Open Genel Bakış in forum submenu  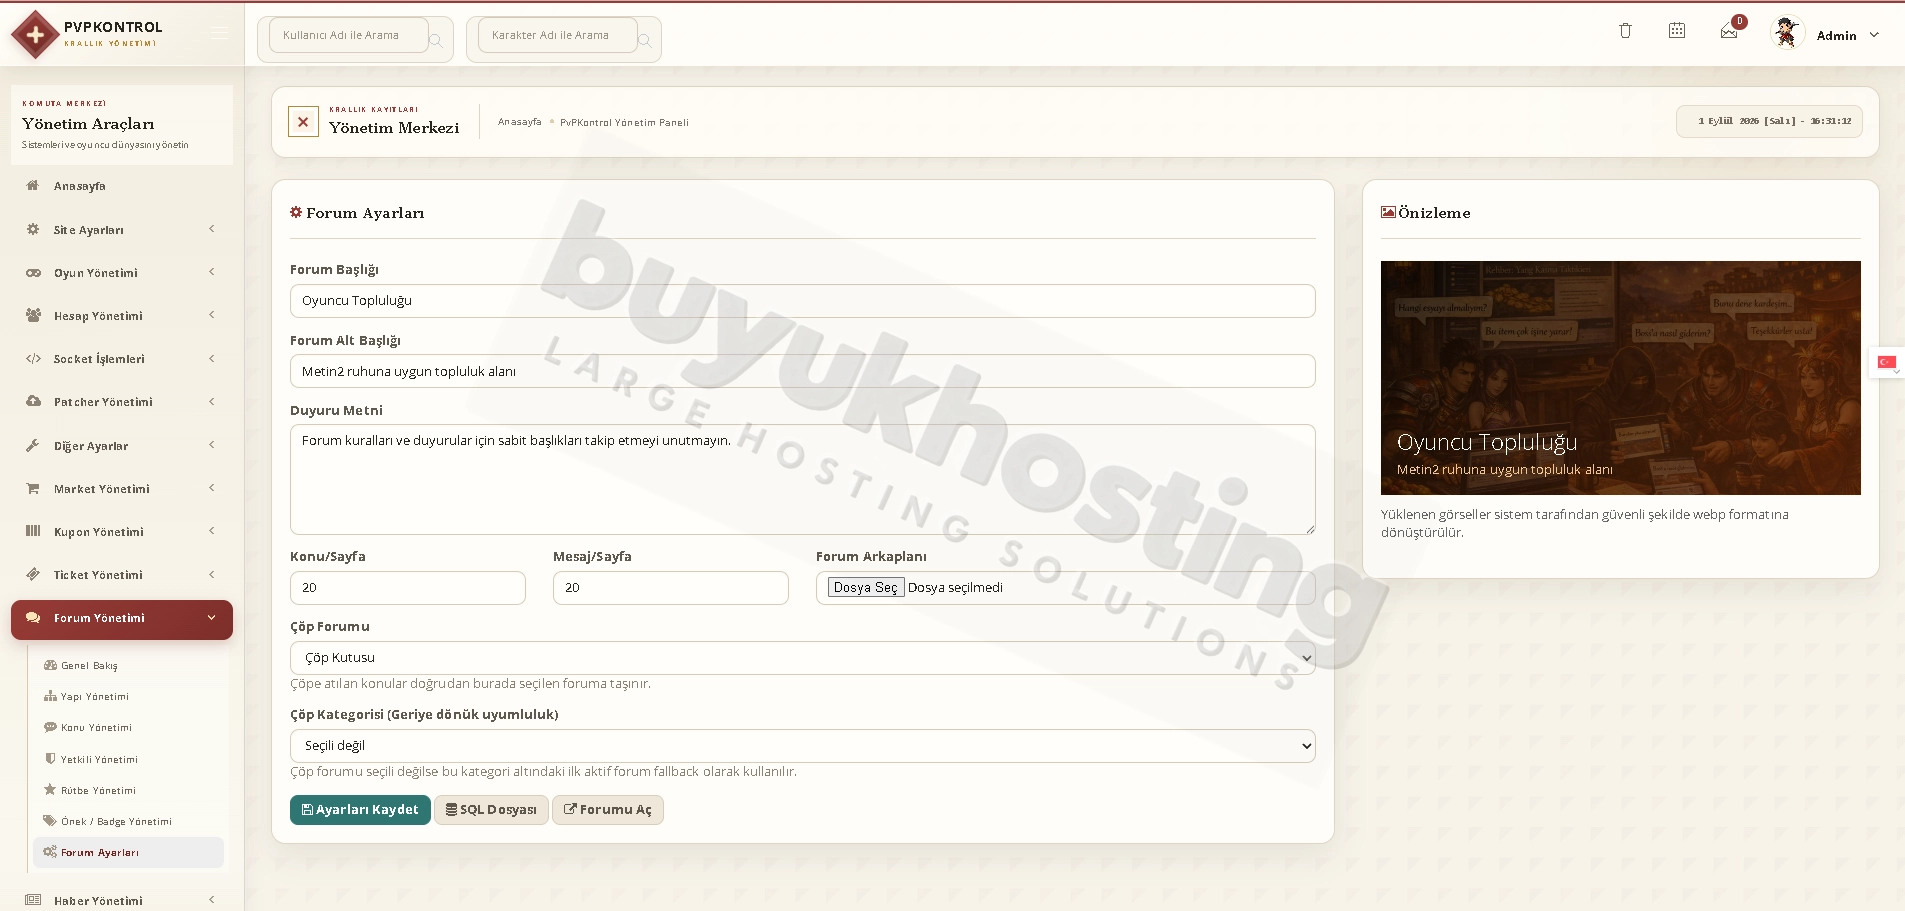coord(89,665)
